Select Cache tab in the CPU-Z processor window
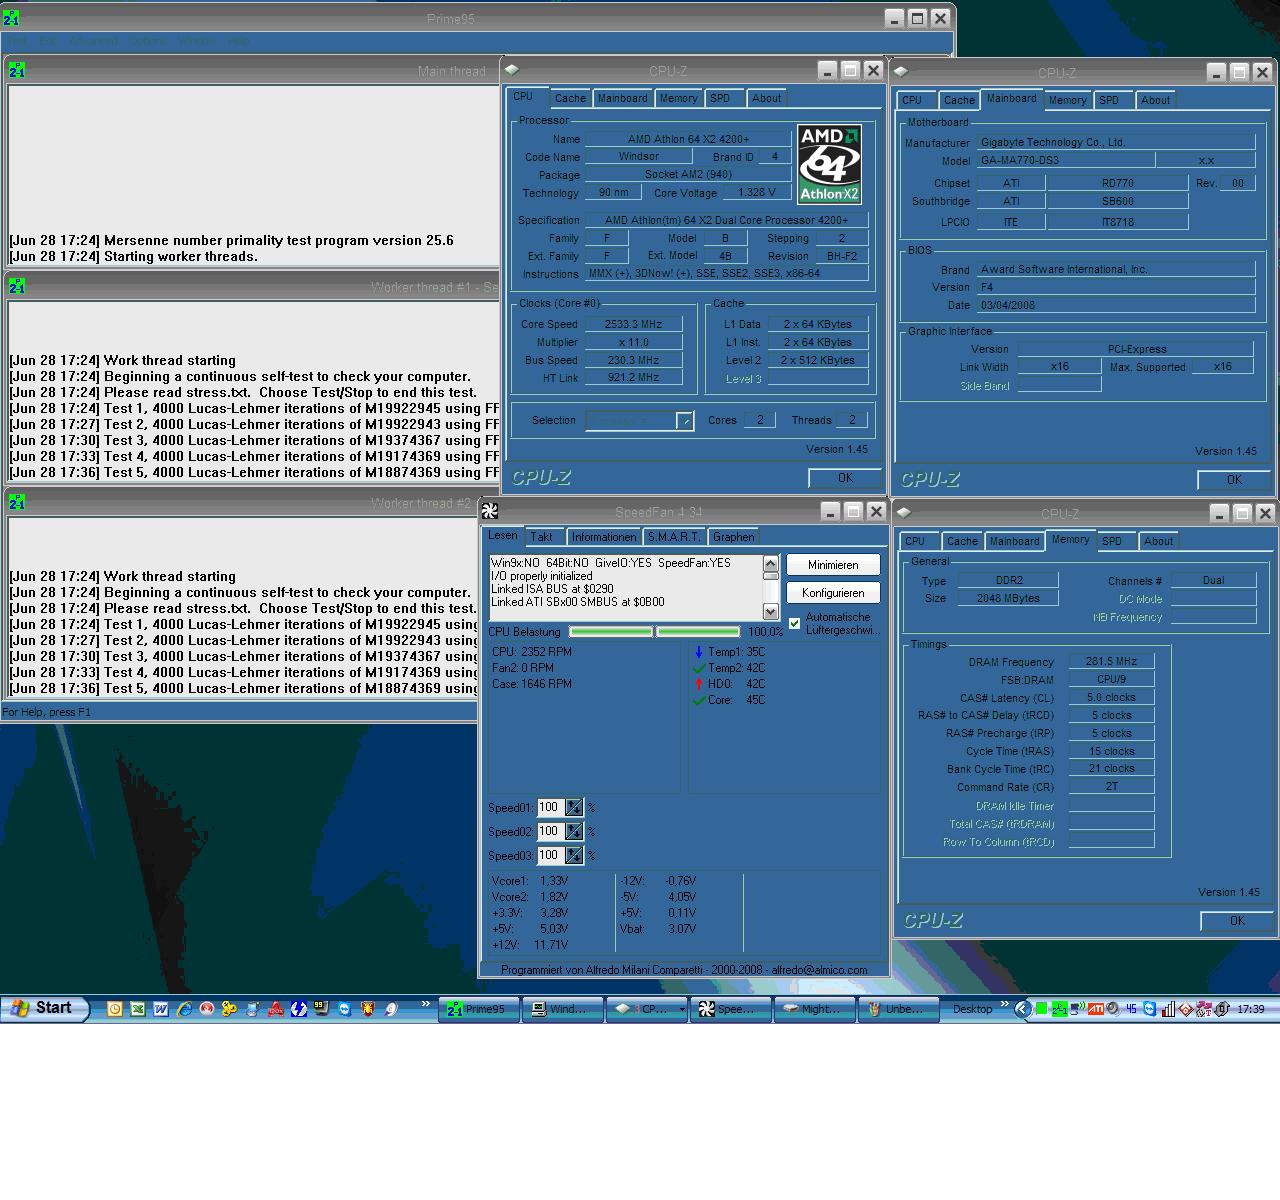 [x=570, y=98]
